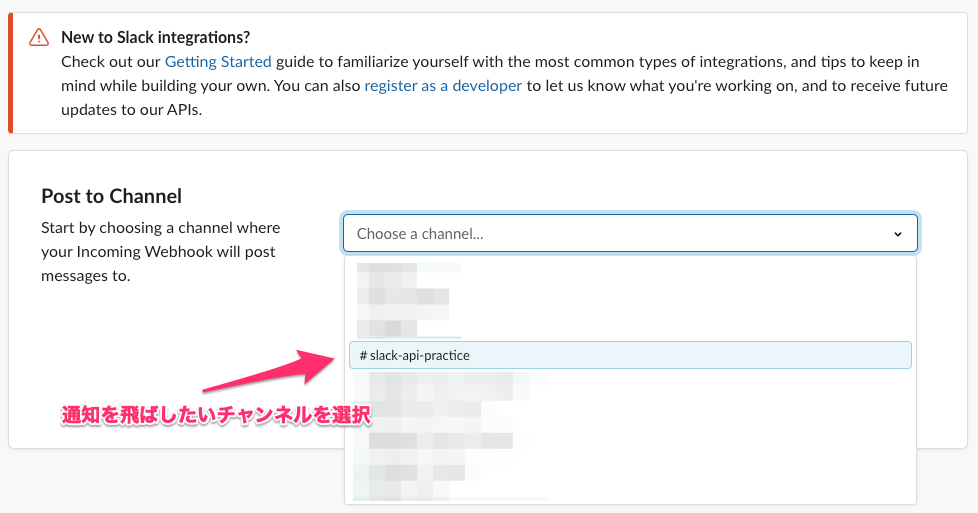Click the New to Slack integrations heading

pyautogui.click(x=155, y=37)
